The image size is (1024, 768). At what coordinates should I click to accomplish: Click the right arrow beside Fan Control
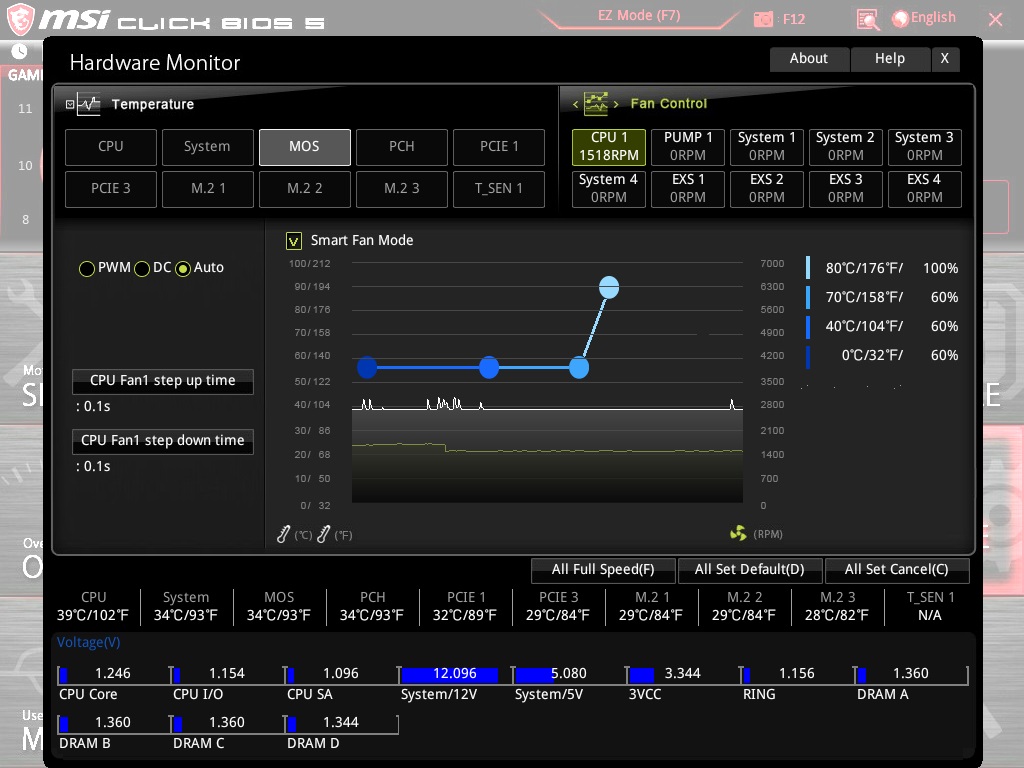[x=616, y=104]
